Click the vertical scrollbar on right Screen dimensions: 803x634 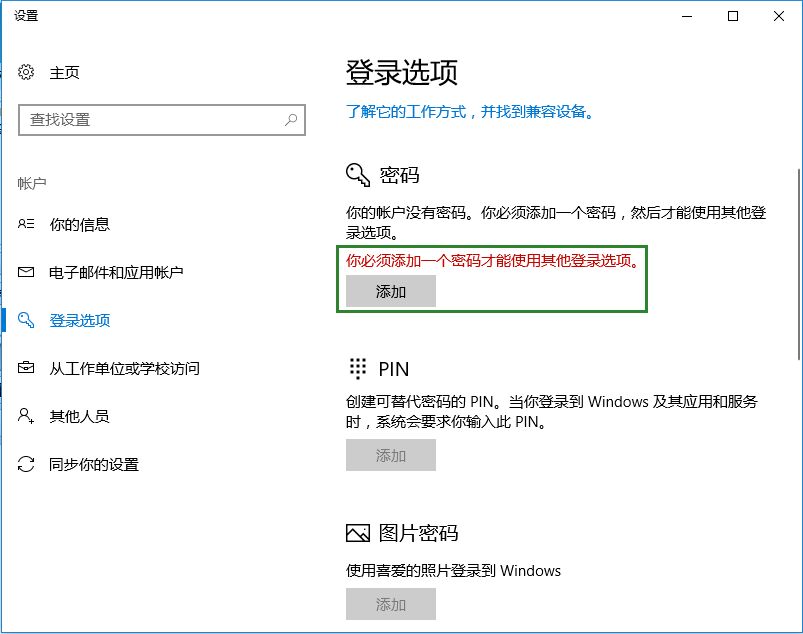(799, 264)
